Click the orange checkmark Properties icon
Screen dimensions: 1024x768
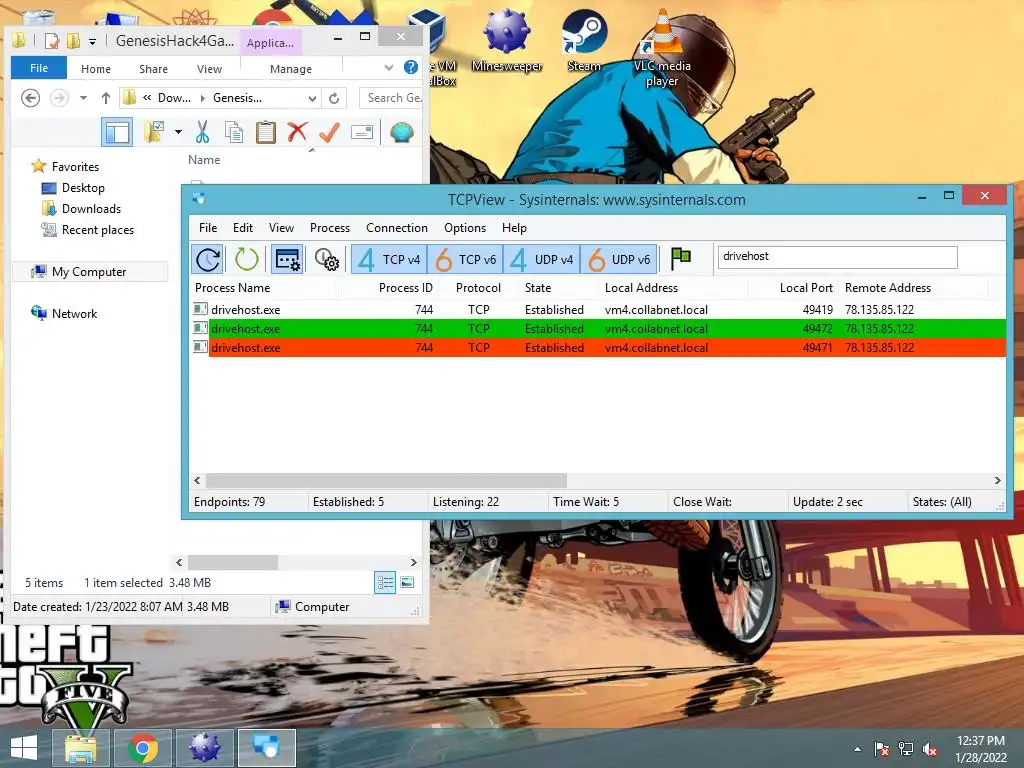point(329,132)
